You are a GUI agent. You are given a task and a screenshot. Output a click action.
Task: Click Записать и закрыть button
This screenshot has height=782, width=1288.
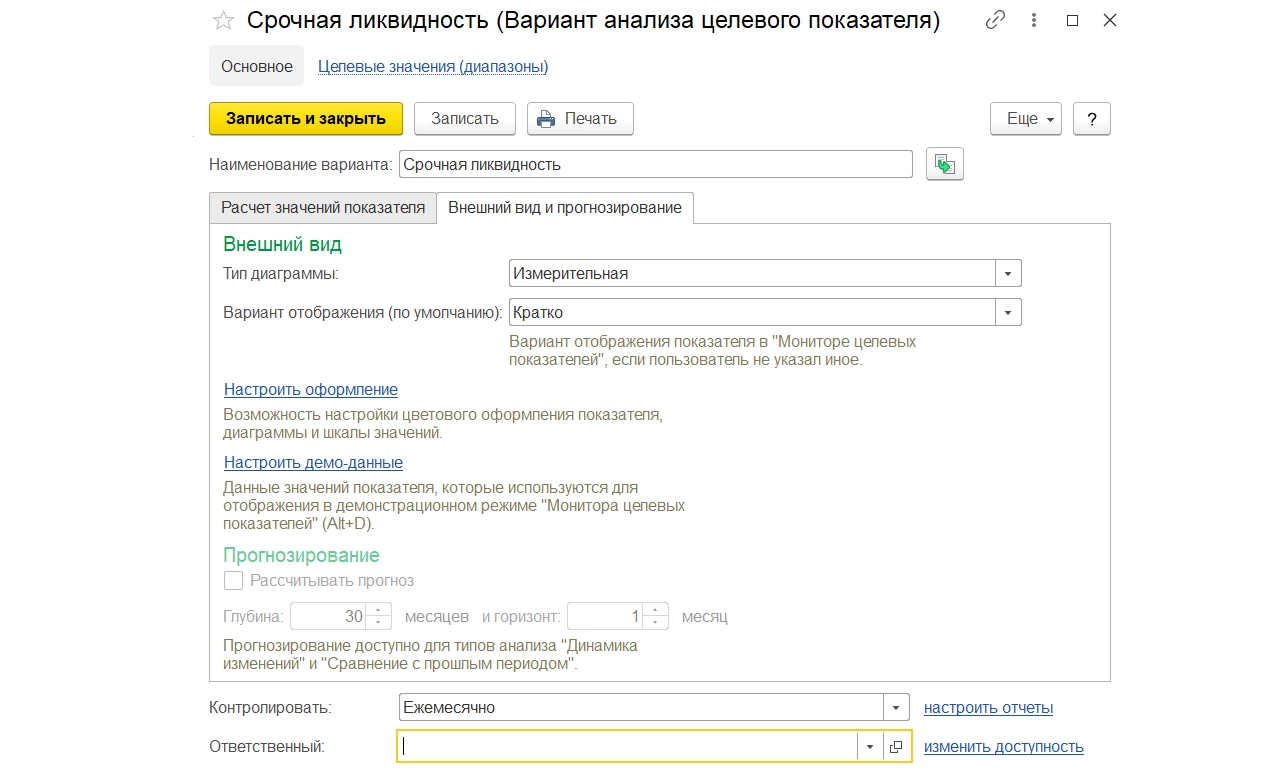tap(306, 118)
